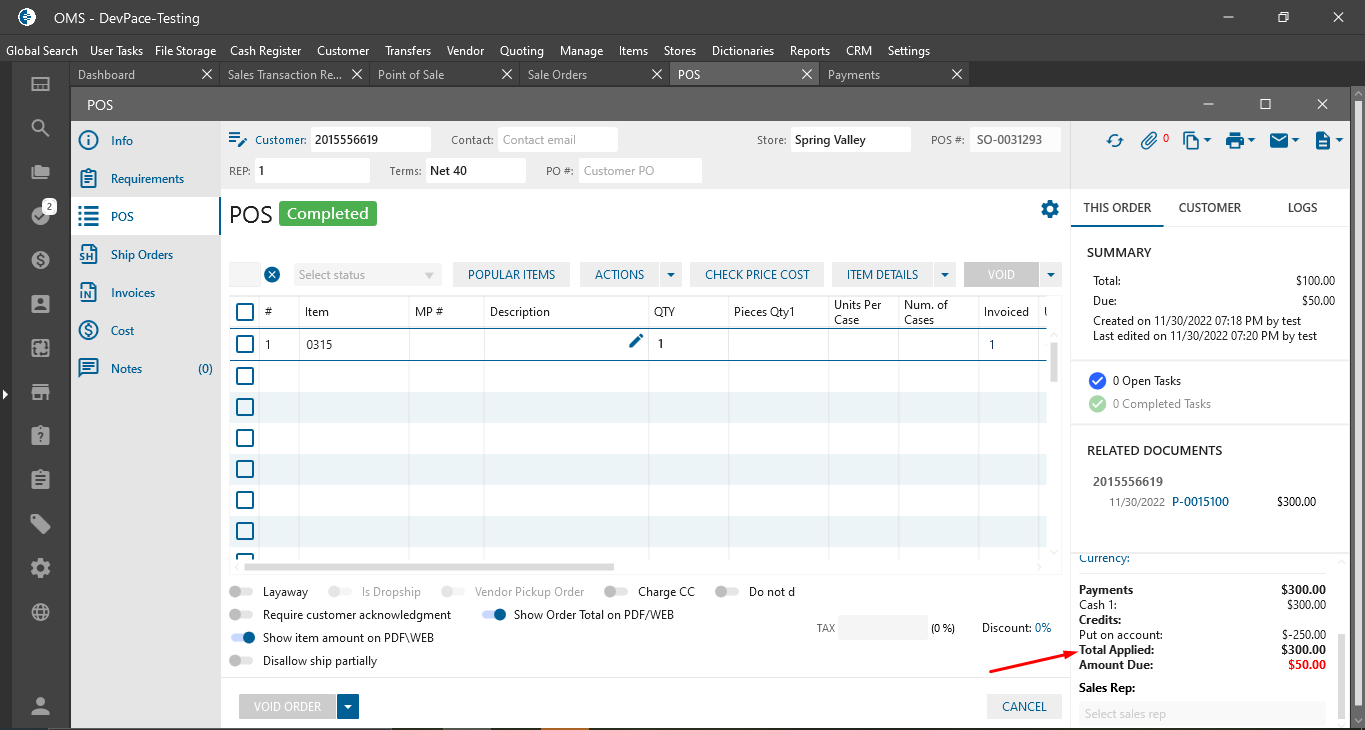
Task: Click the refresh icon in order panel
Action: [x=1114, y=141]
